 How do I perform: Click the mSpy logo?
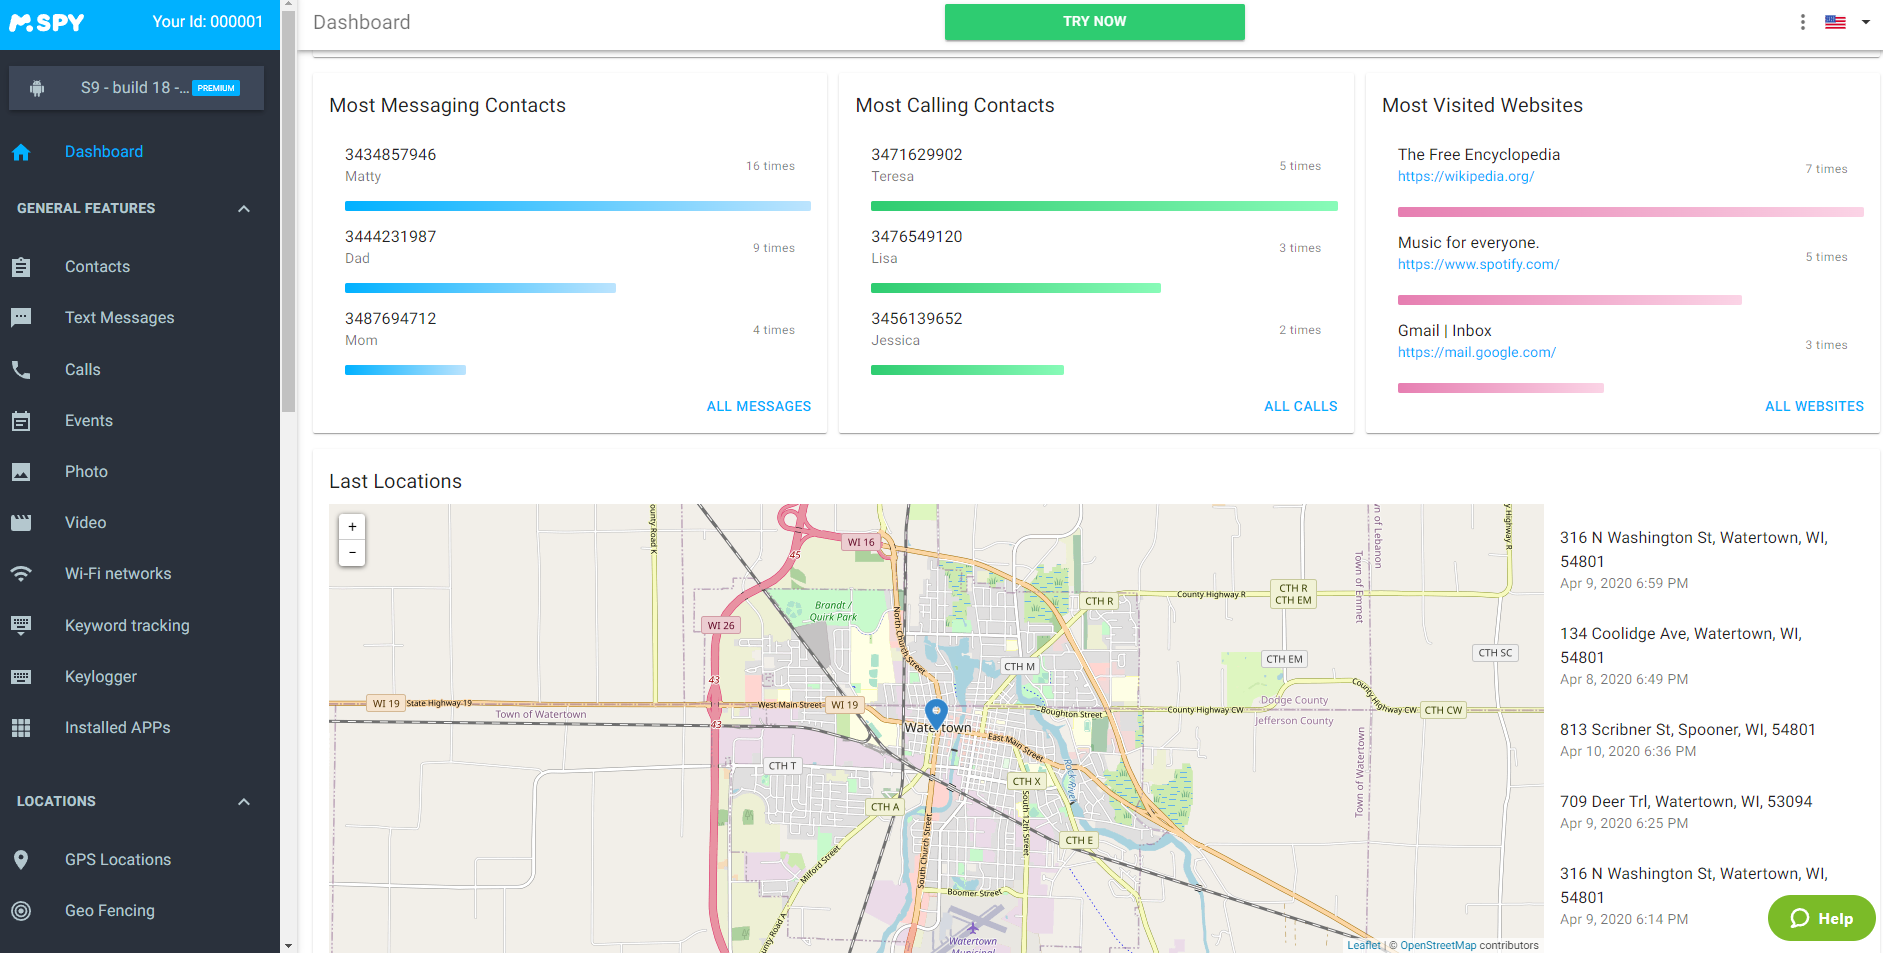click(x=47, y=22)
